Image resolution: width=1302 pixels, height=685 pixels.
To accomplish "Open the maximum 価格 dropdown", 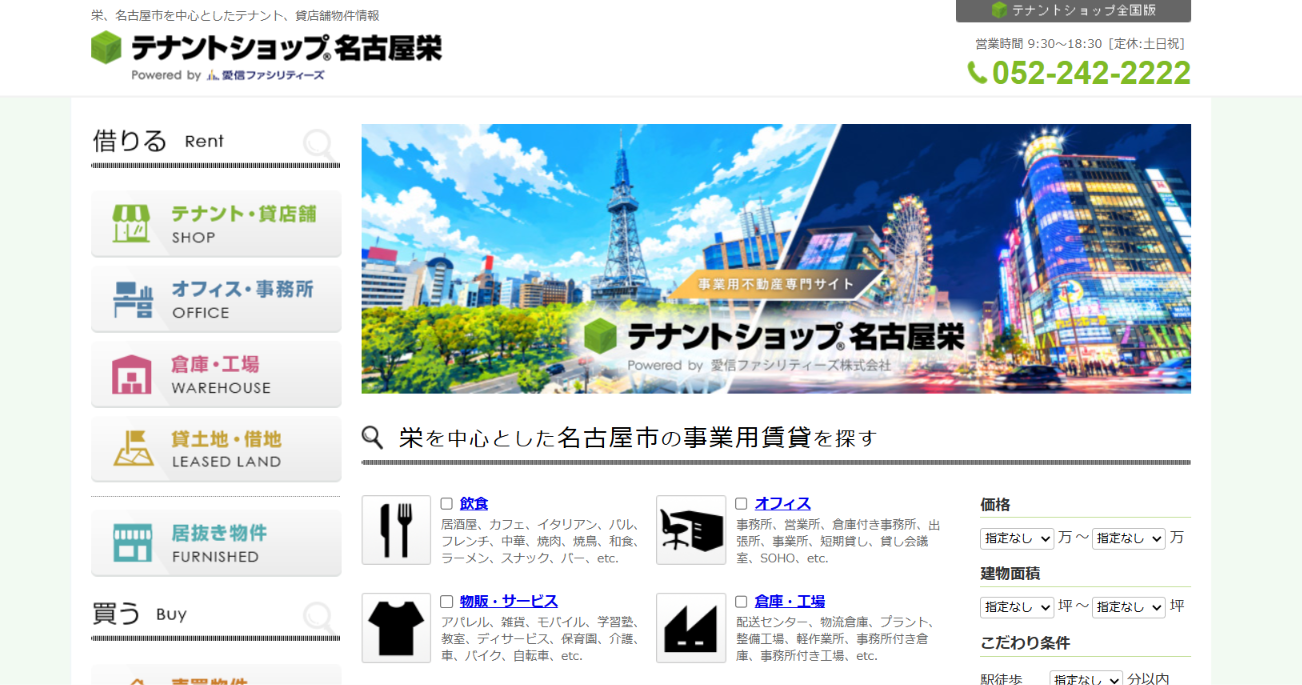I will coord(1129,538).
